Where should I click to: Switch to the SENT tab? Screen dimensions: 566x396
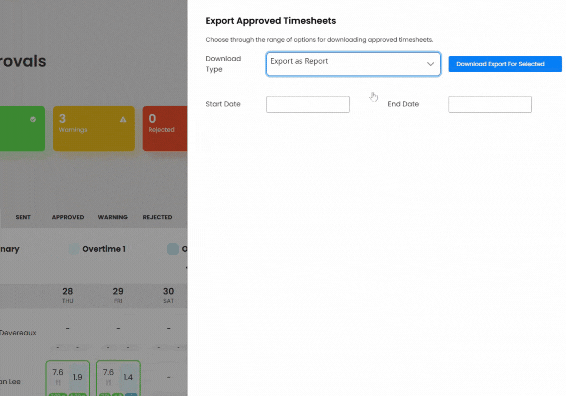[x=23, y=217]
